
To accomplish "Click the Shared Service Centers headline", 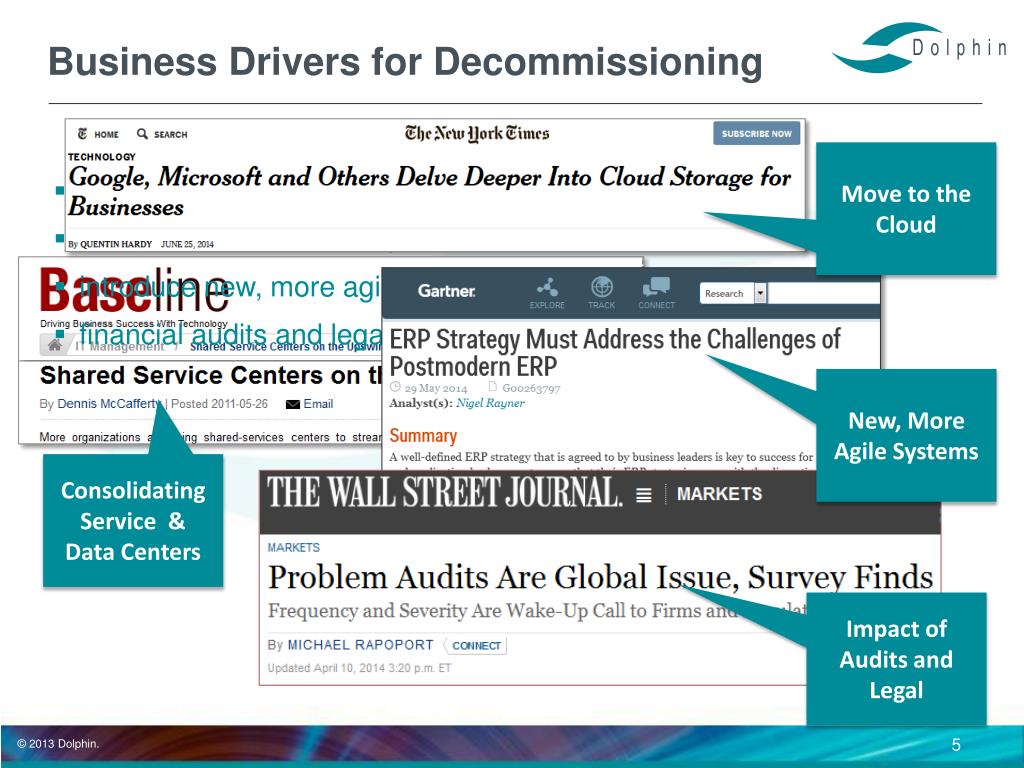I will [210, 376].
